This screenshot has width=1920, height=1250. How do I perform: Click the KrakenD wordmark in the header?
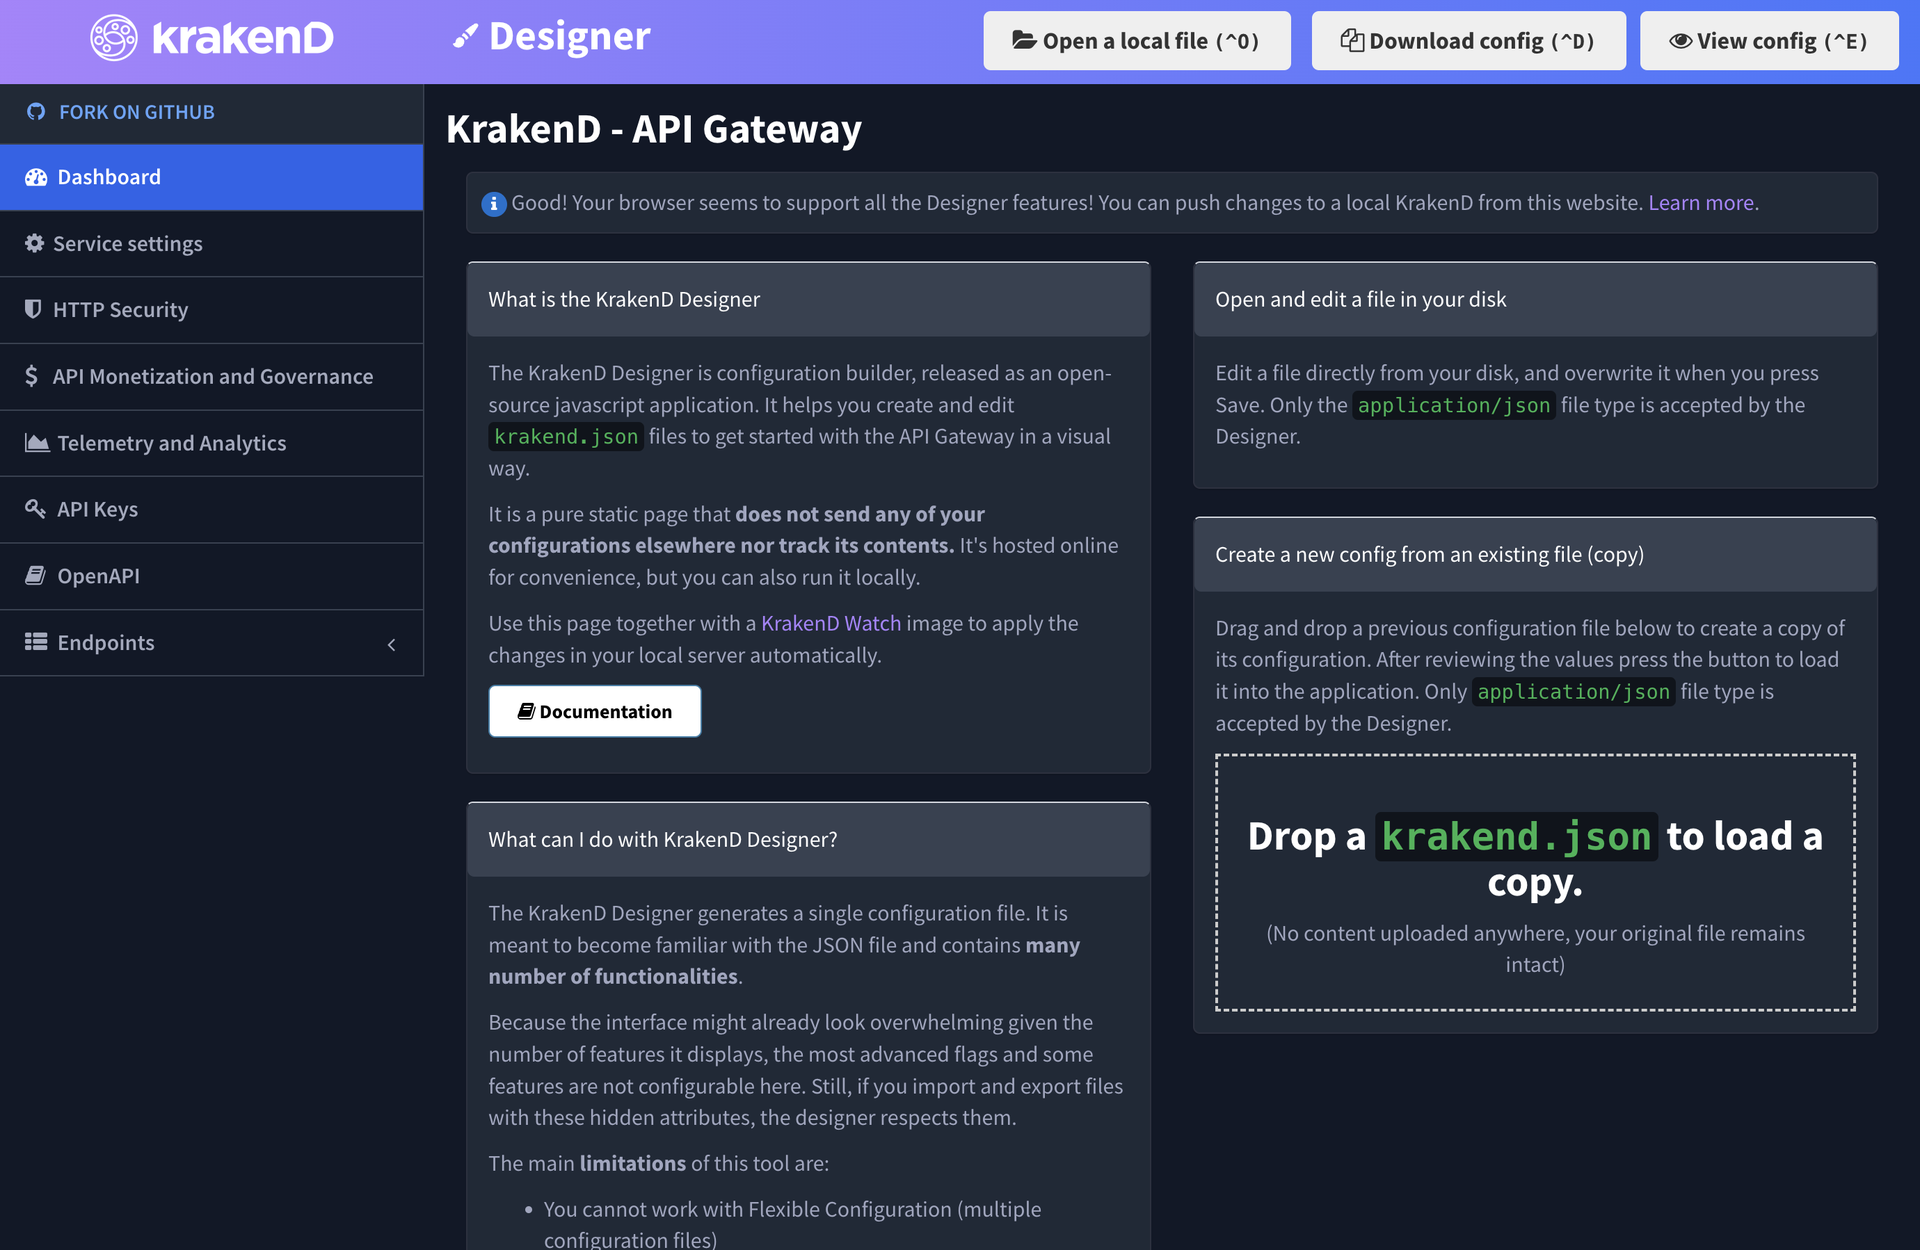243,38
